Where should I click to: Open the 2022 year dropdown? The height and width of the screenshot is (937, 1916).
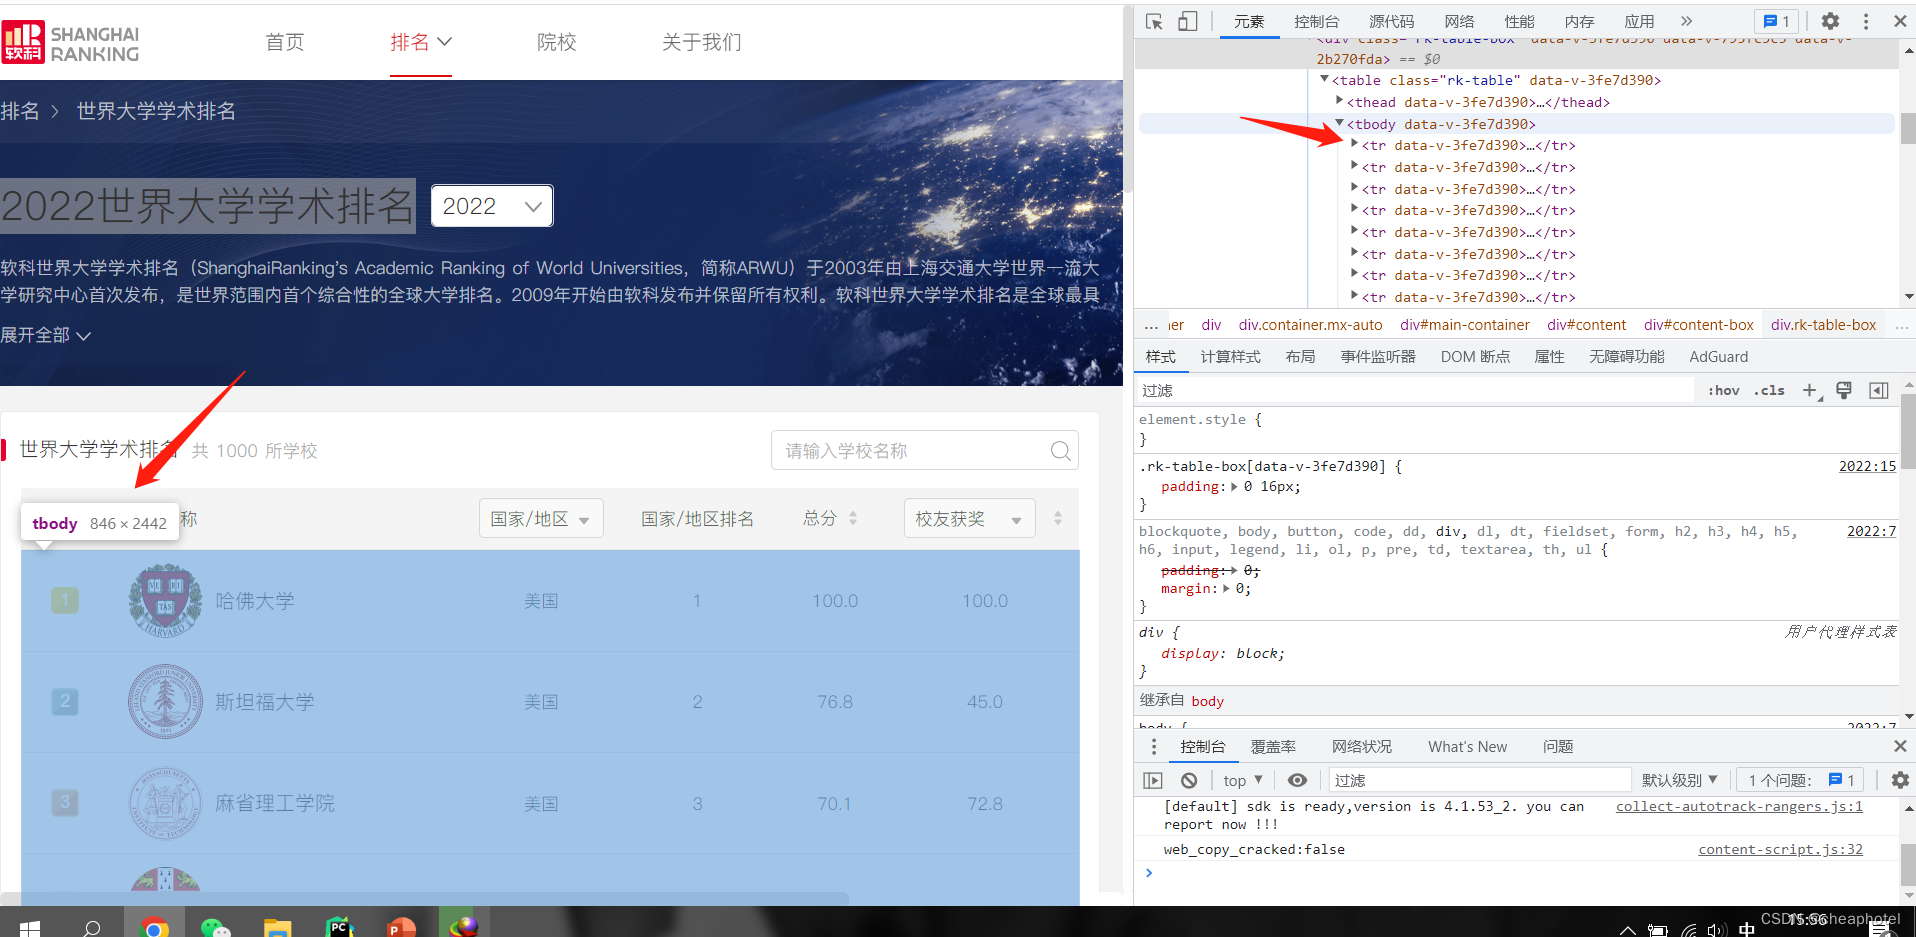pyautogui.click(x=492, y=206)
